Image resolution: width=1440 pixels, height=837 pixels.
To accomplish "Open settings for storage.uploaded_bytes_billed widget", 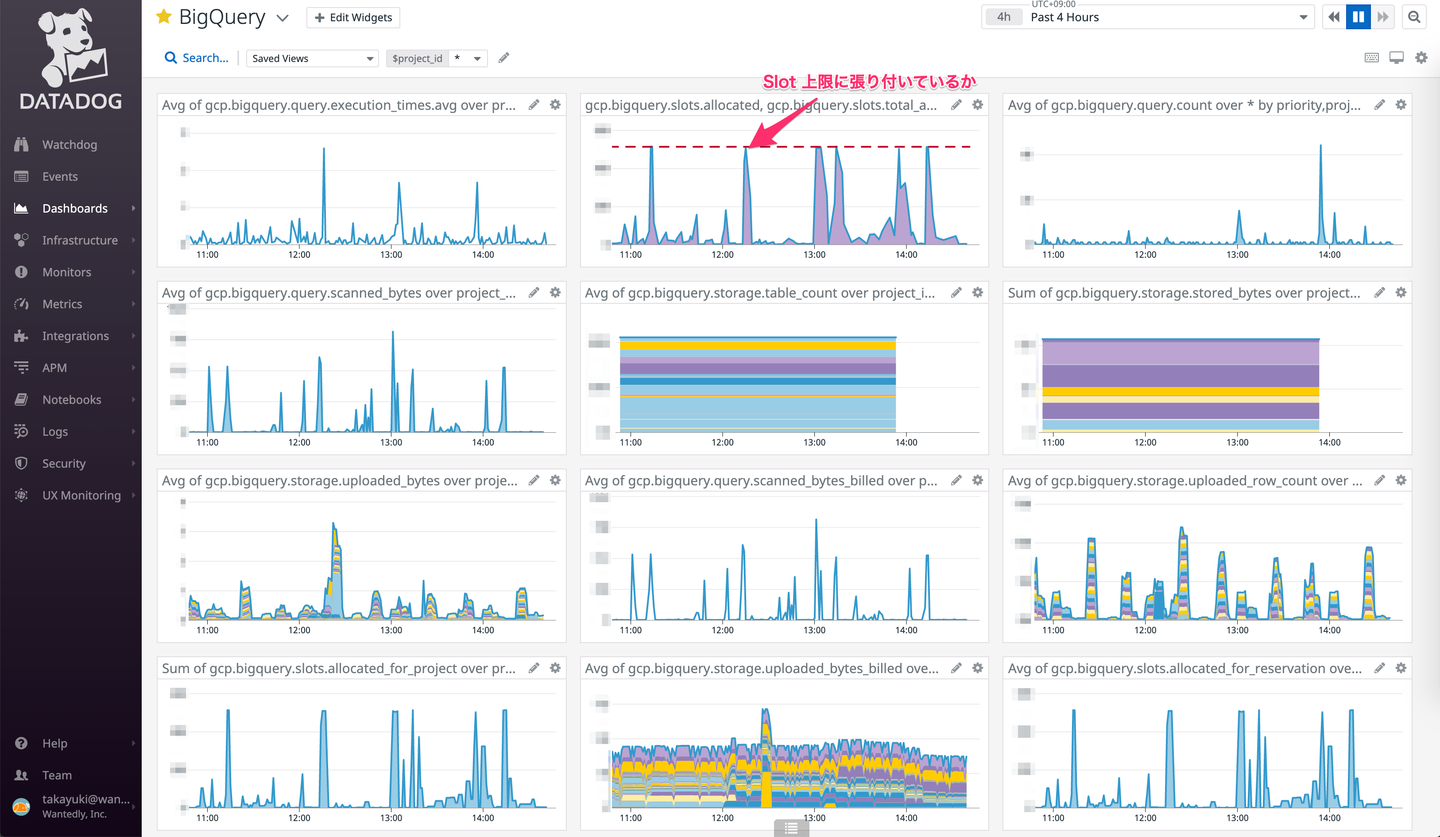I will click(978, 668).
